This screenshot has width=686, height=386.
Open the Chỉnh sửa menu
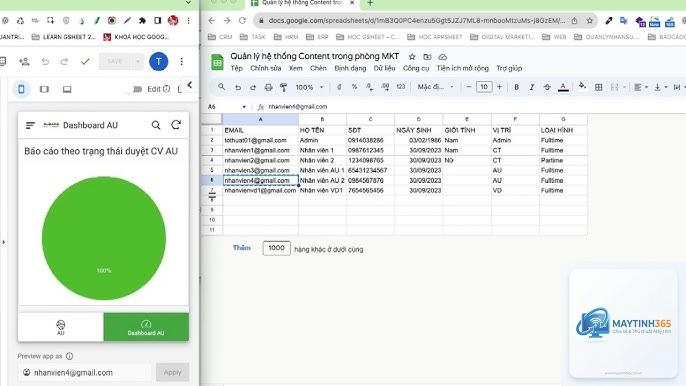pos(266,68)
